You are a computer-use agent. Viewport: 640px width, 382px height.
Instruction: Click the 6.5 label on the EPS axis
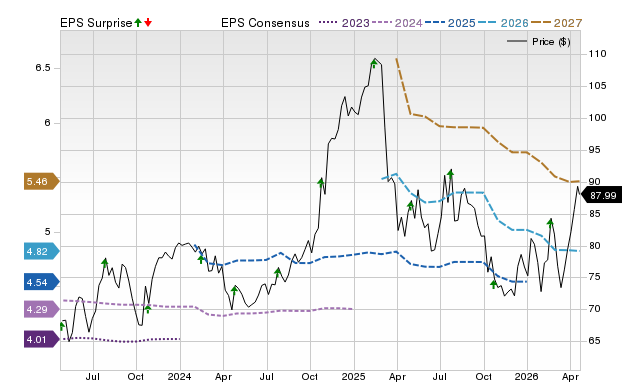[43, 68]
